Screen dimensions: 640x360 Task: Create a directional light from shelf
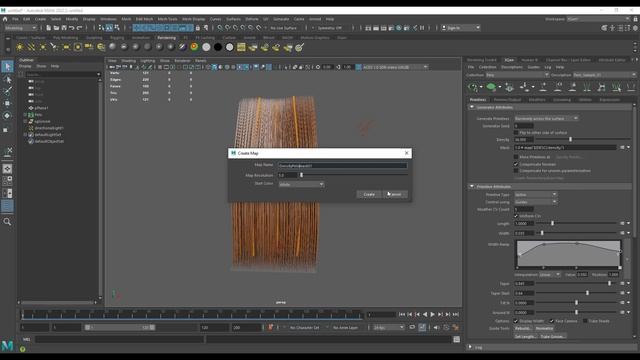(x=31, y=47)
